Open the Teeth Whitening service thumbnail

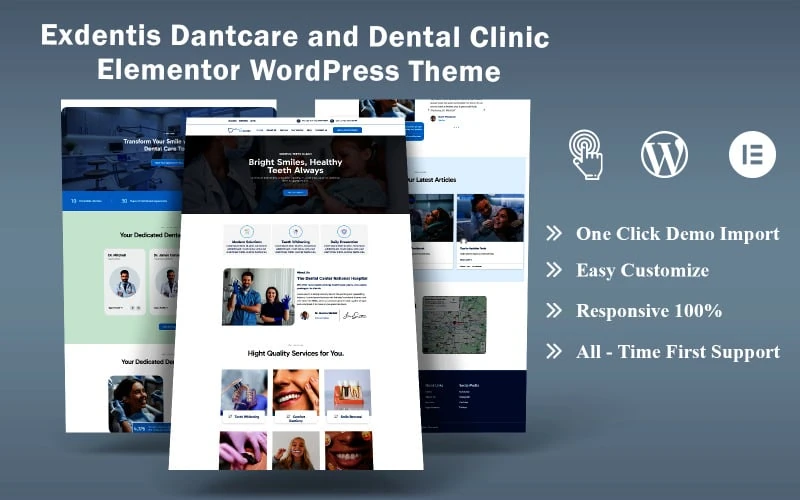tap(244, 392)
